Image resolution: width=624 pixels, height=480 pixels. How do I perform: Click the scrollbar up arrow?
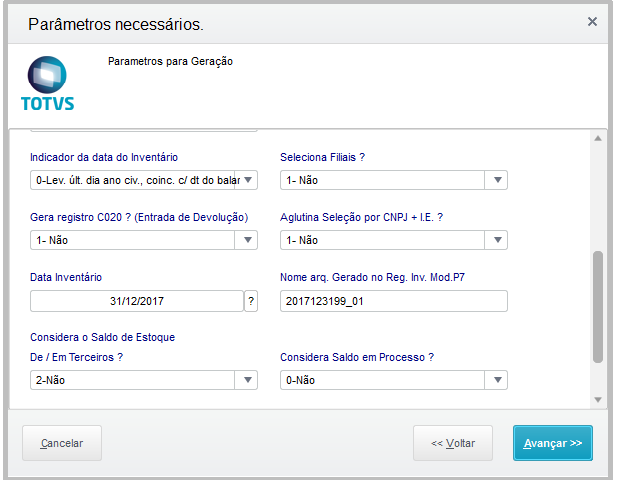[598, 138]
